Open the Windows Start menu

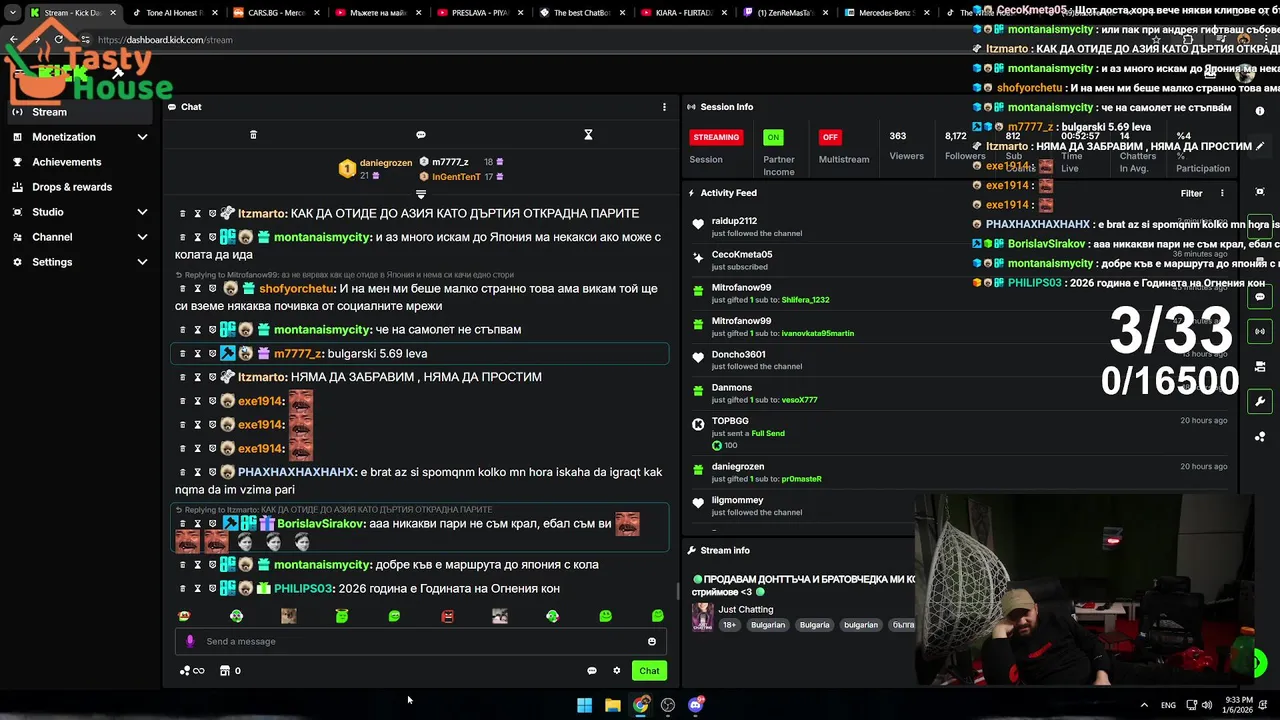coord(584,705)
